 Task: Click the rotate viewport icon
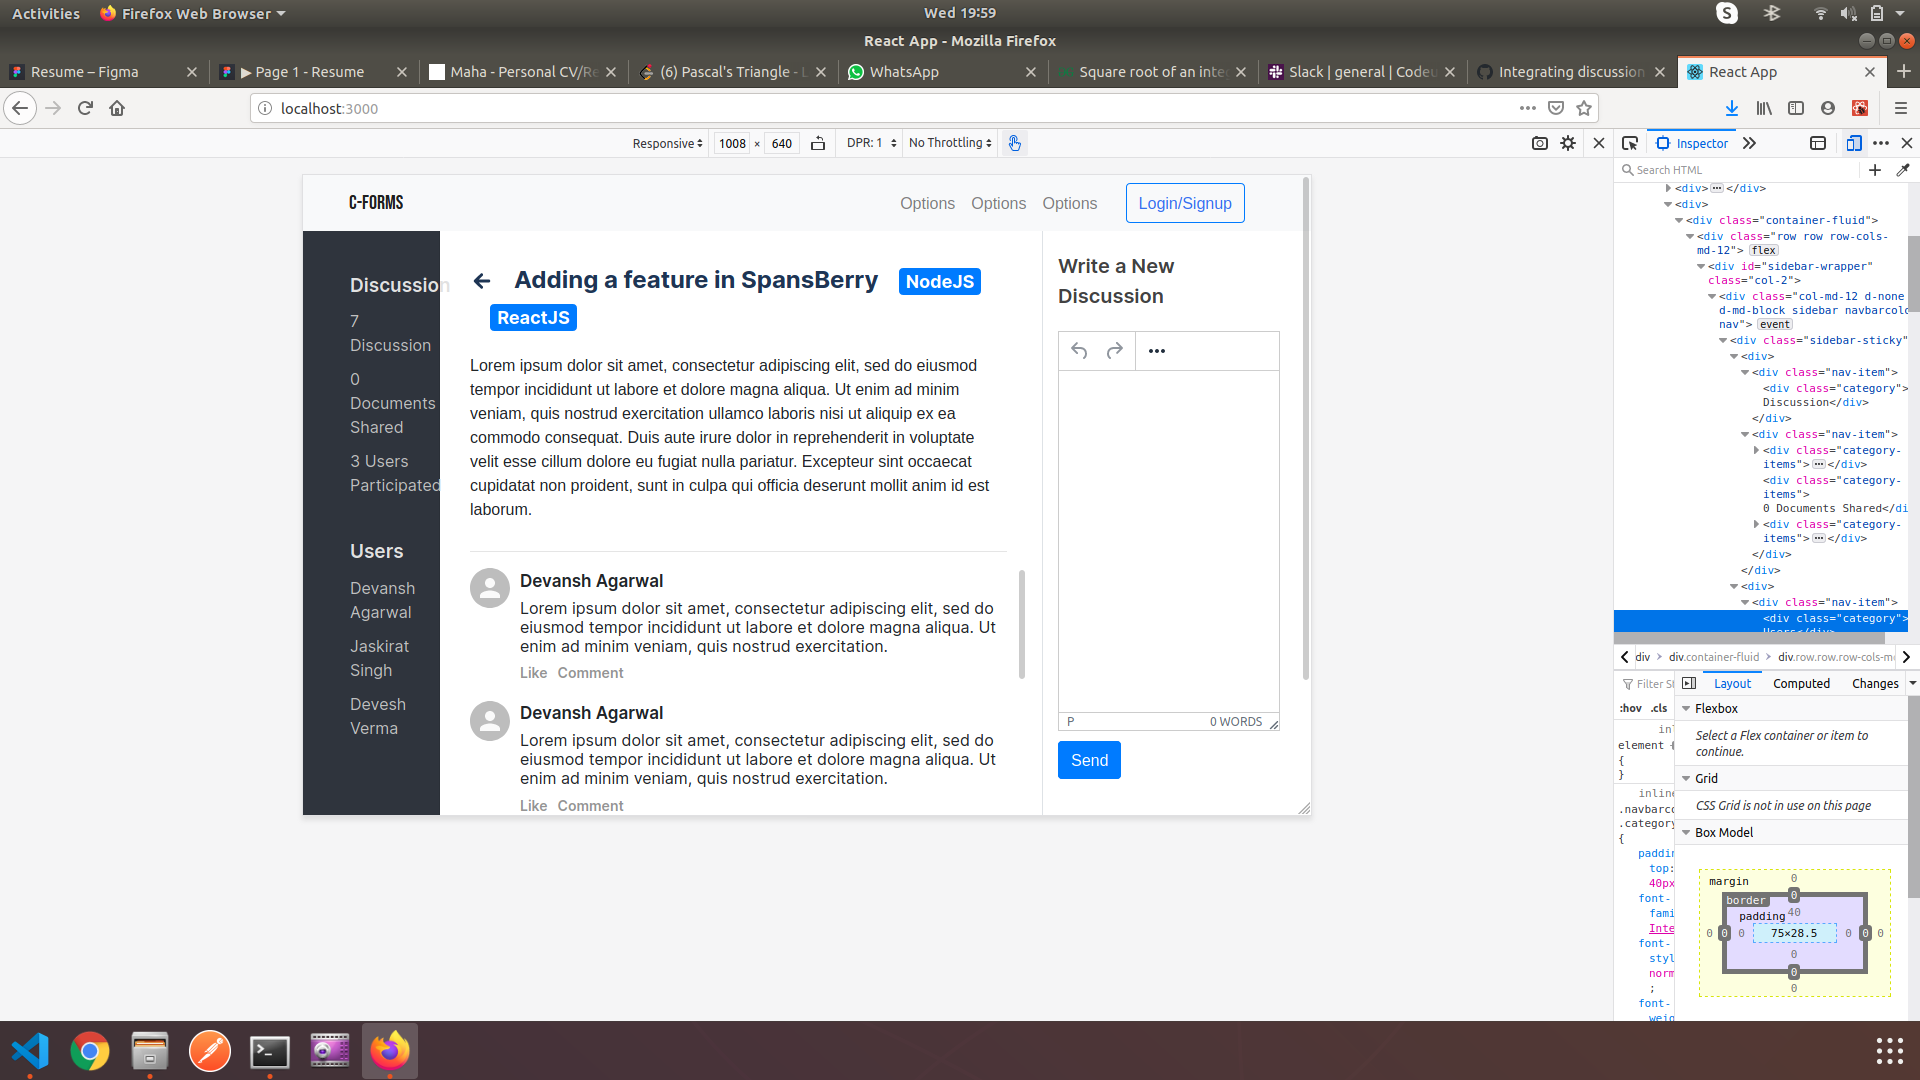[818, 143]
